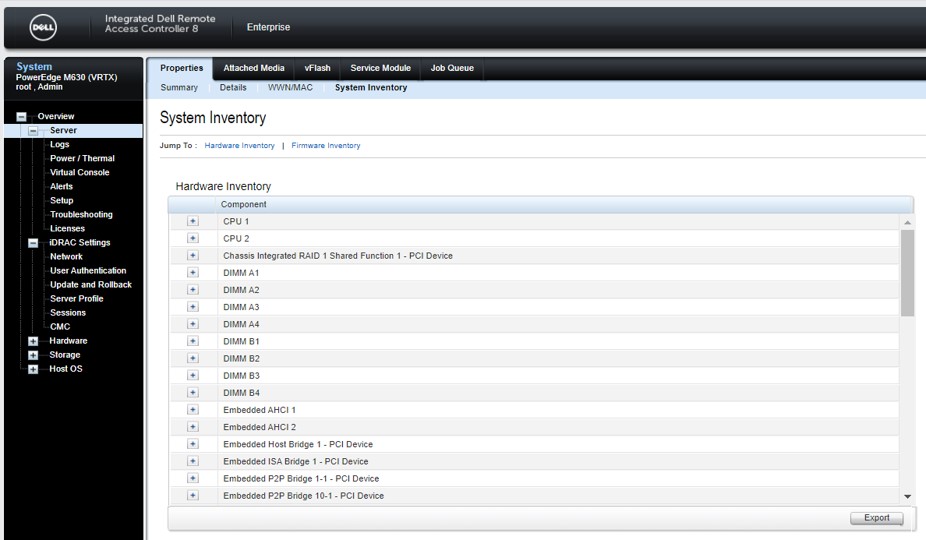Expand Chassis Integrated RAID 1 row
The image size is (926, 540).
193,256
